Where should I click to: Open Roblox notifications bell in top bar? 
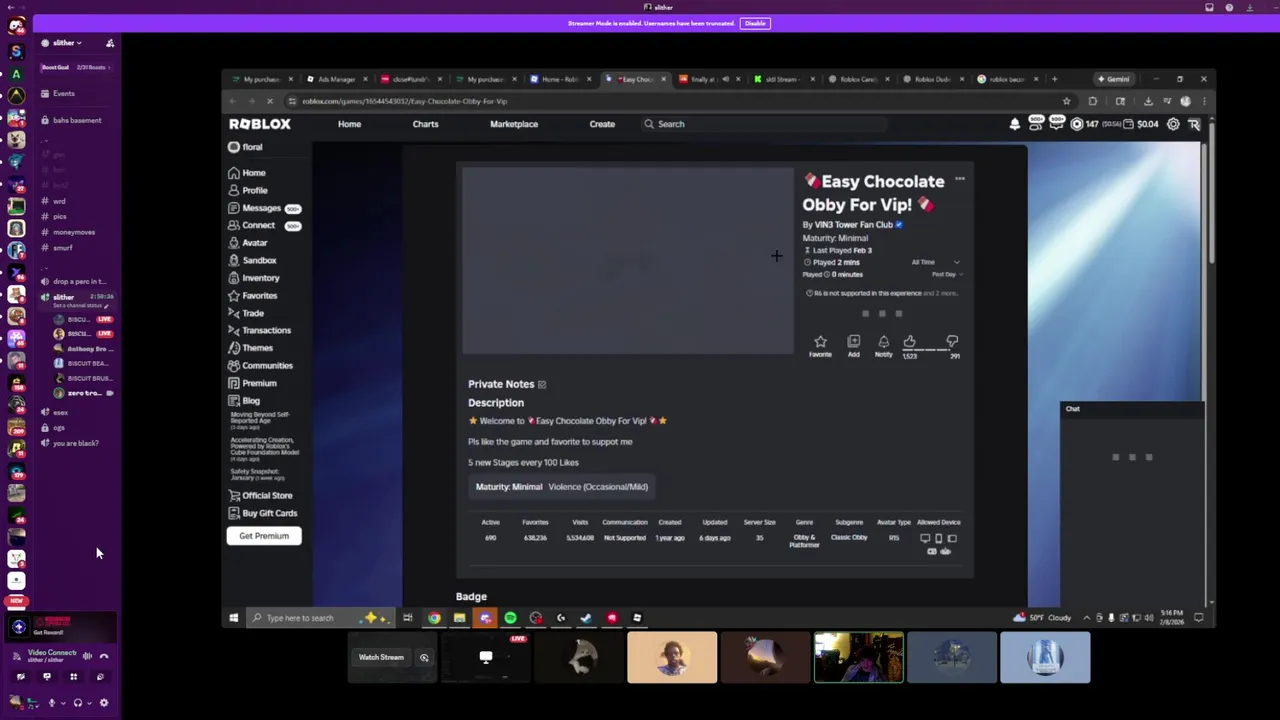click(1014, 124)
